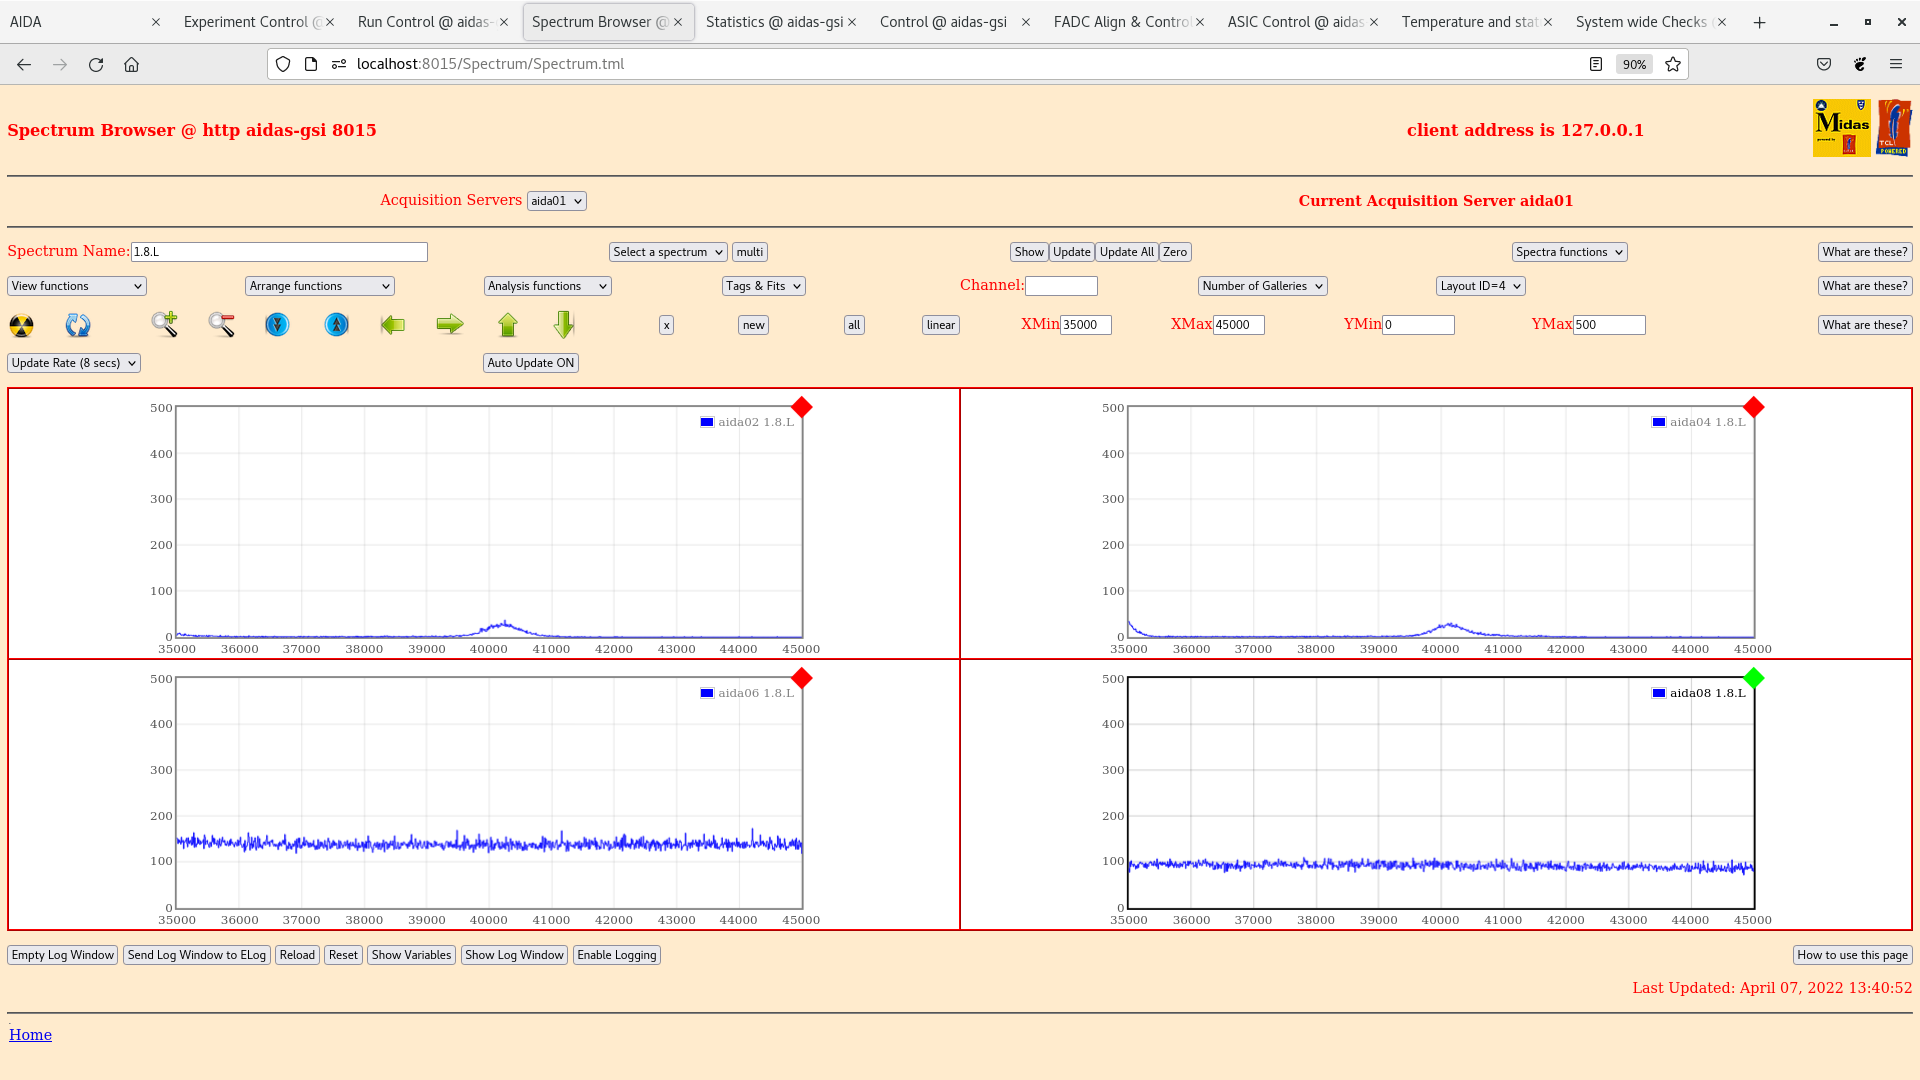Click the blue refresh arrows icon
The width and height of the screenshot is (1920, 1080).
78,325
